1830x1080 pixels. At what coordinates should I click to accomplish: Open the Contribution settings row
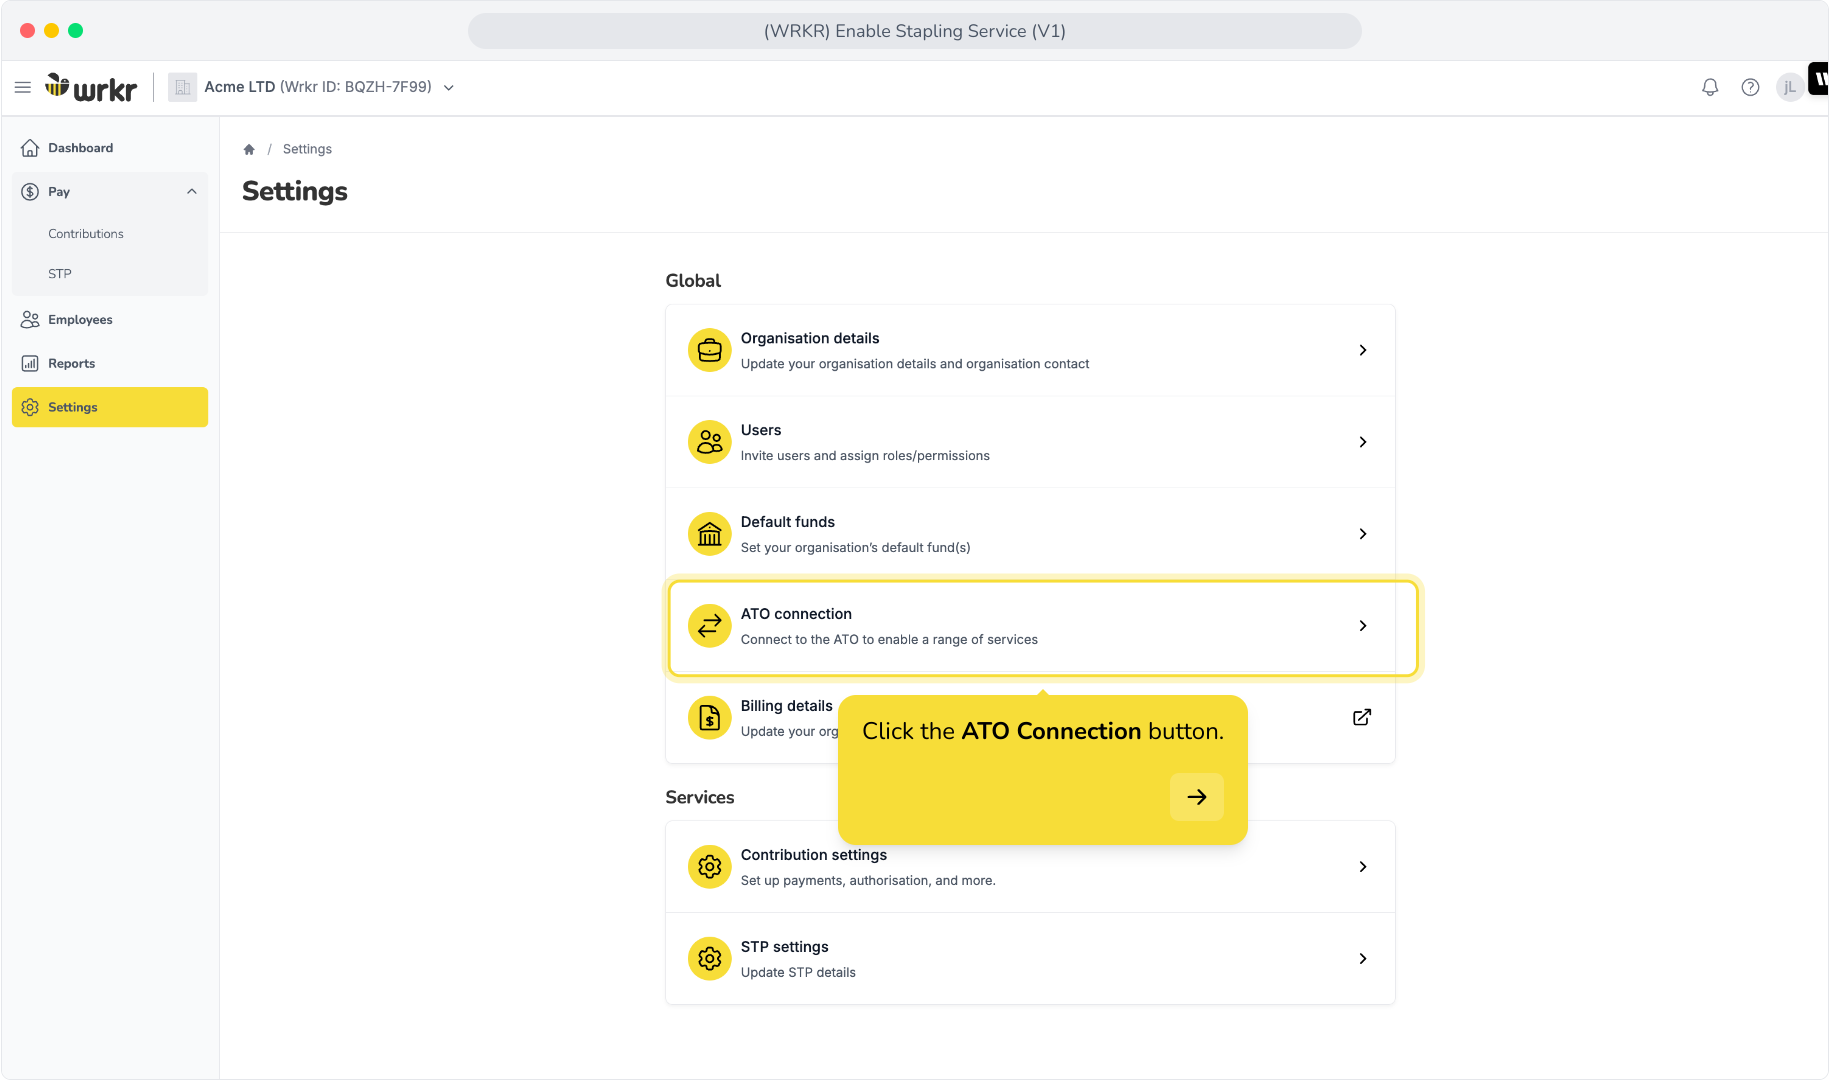(x=1030, y=867)
